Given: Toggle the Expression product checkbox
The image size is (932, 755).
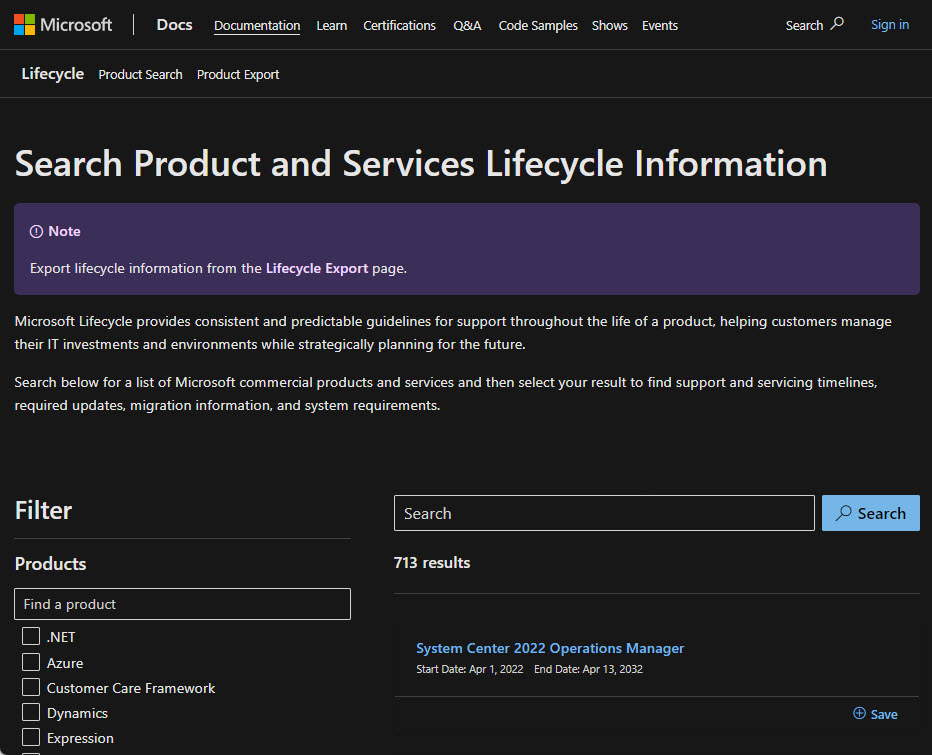Looking at the screenshot, I should (x=31, y=737).
